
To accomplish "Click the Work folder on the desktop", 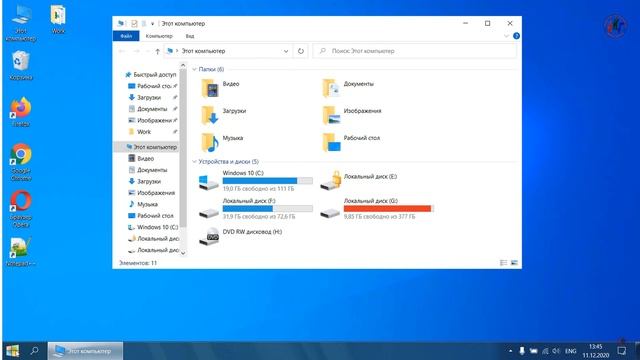I will tap(58, 19).
